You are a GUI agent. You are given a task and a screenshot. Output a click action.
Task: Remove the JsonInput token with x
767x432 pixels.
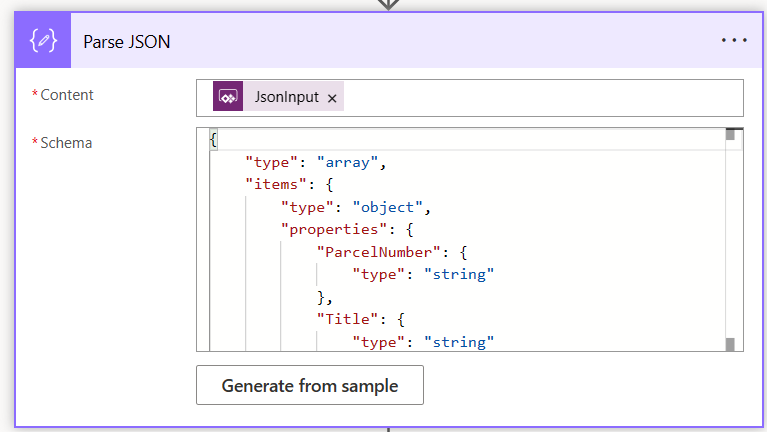coord(332,98)
